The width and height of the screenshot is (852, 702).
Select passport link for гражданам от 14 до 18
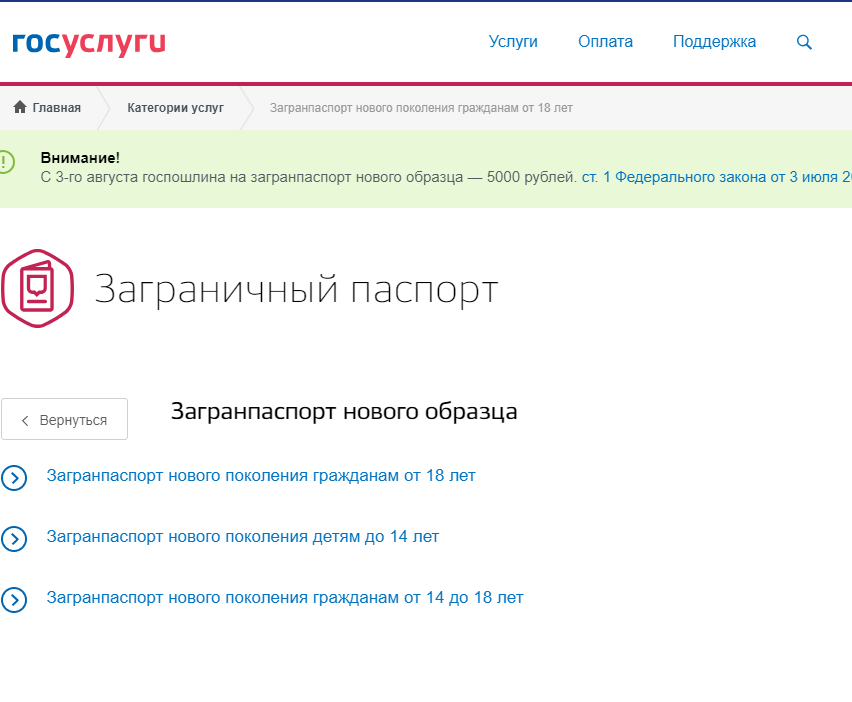(x=285, y=598)
